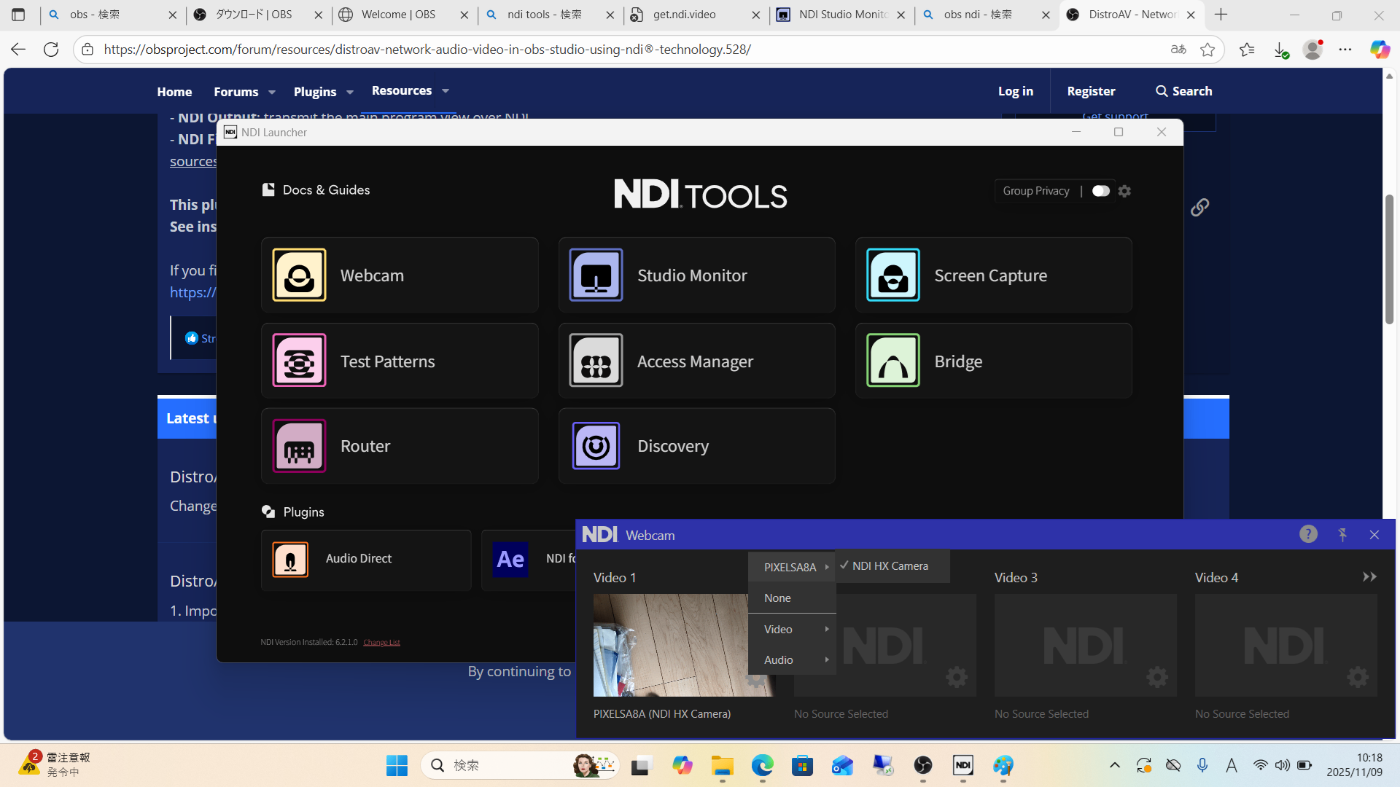
Task: Click the browser Copilot icon
Action: point(1379,49)
